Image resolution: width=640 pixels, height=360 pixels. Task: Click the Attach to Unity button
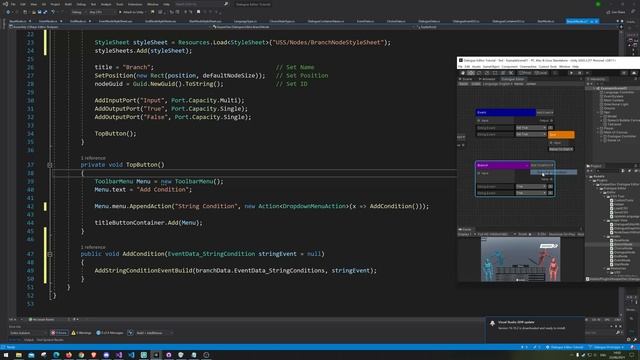point(131,12)
